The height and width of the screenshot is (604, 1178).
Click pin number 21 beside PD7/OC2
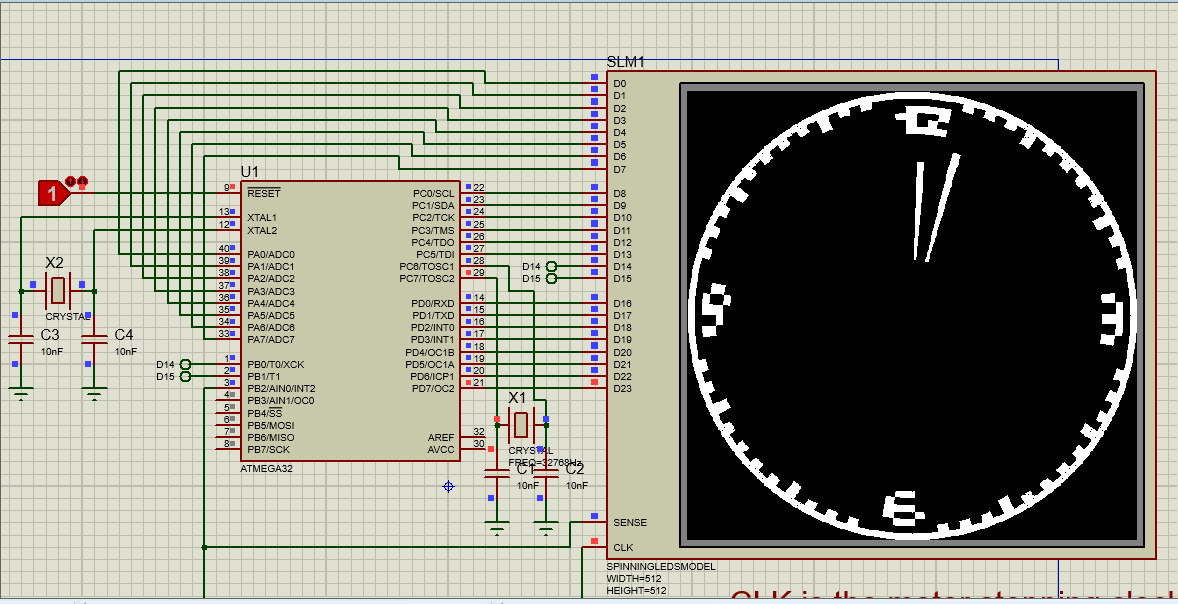tap(479, 383)
